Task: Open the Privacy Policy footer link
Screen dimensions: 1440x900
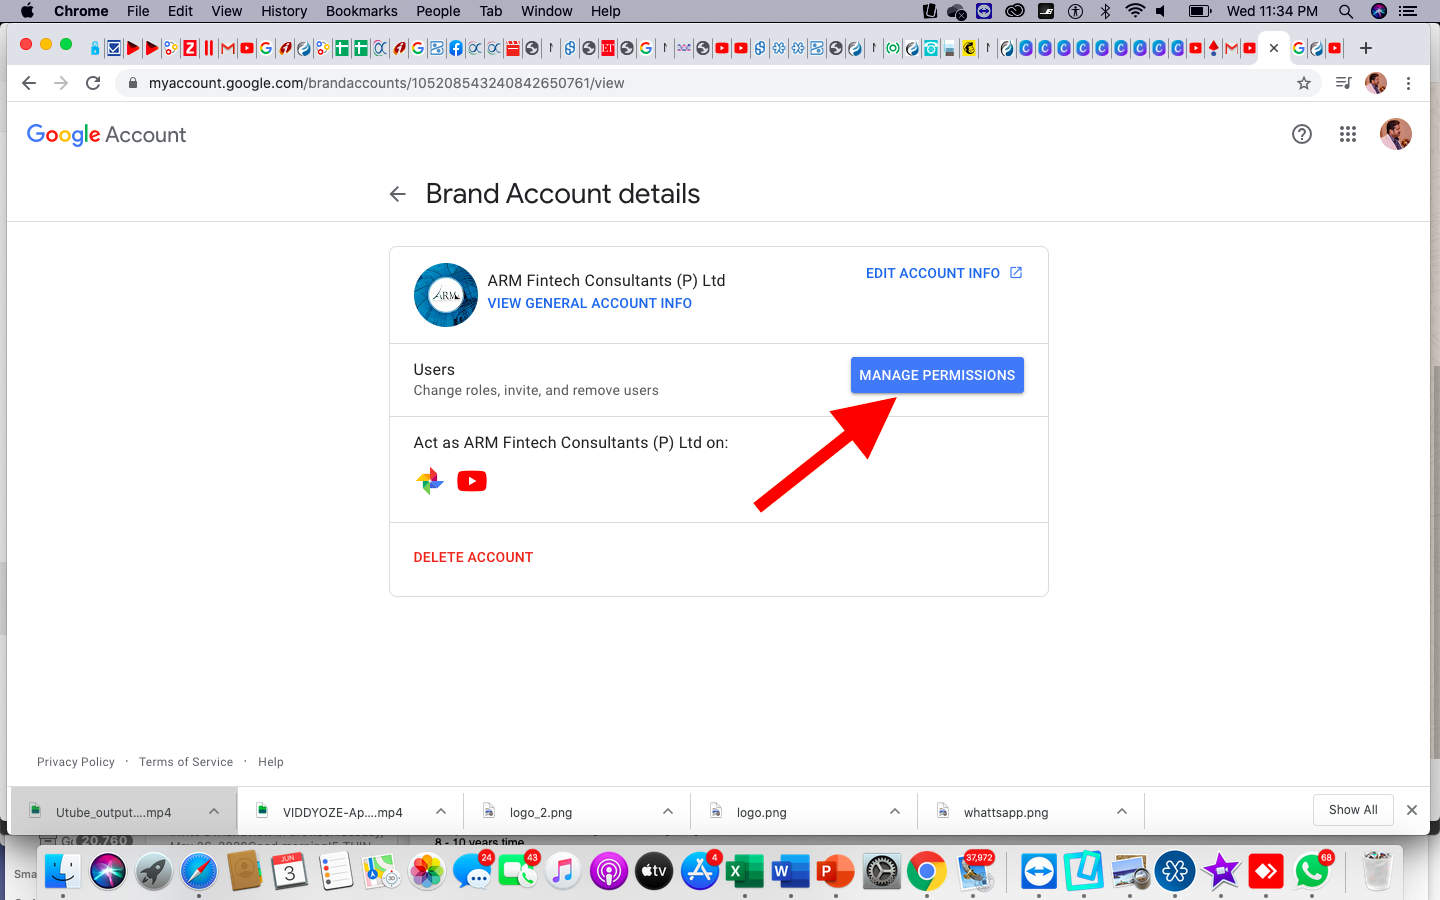Action: [x=76, y=762]
